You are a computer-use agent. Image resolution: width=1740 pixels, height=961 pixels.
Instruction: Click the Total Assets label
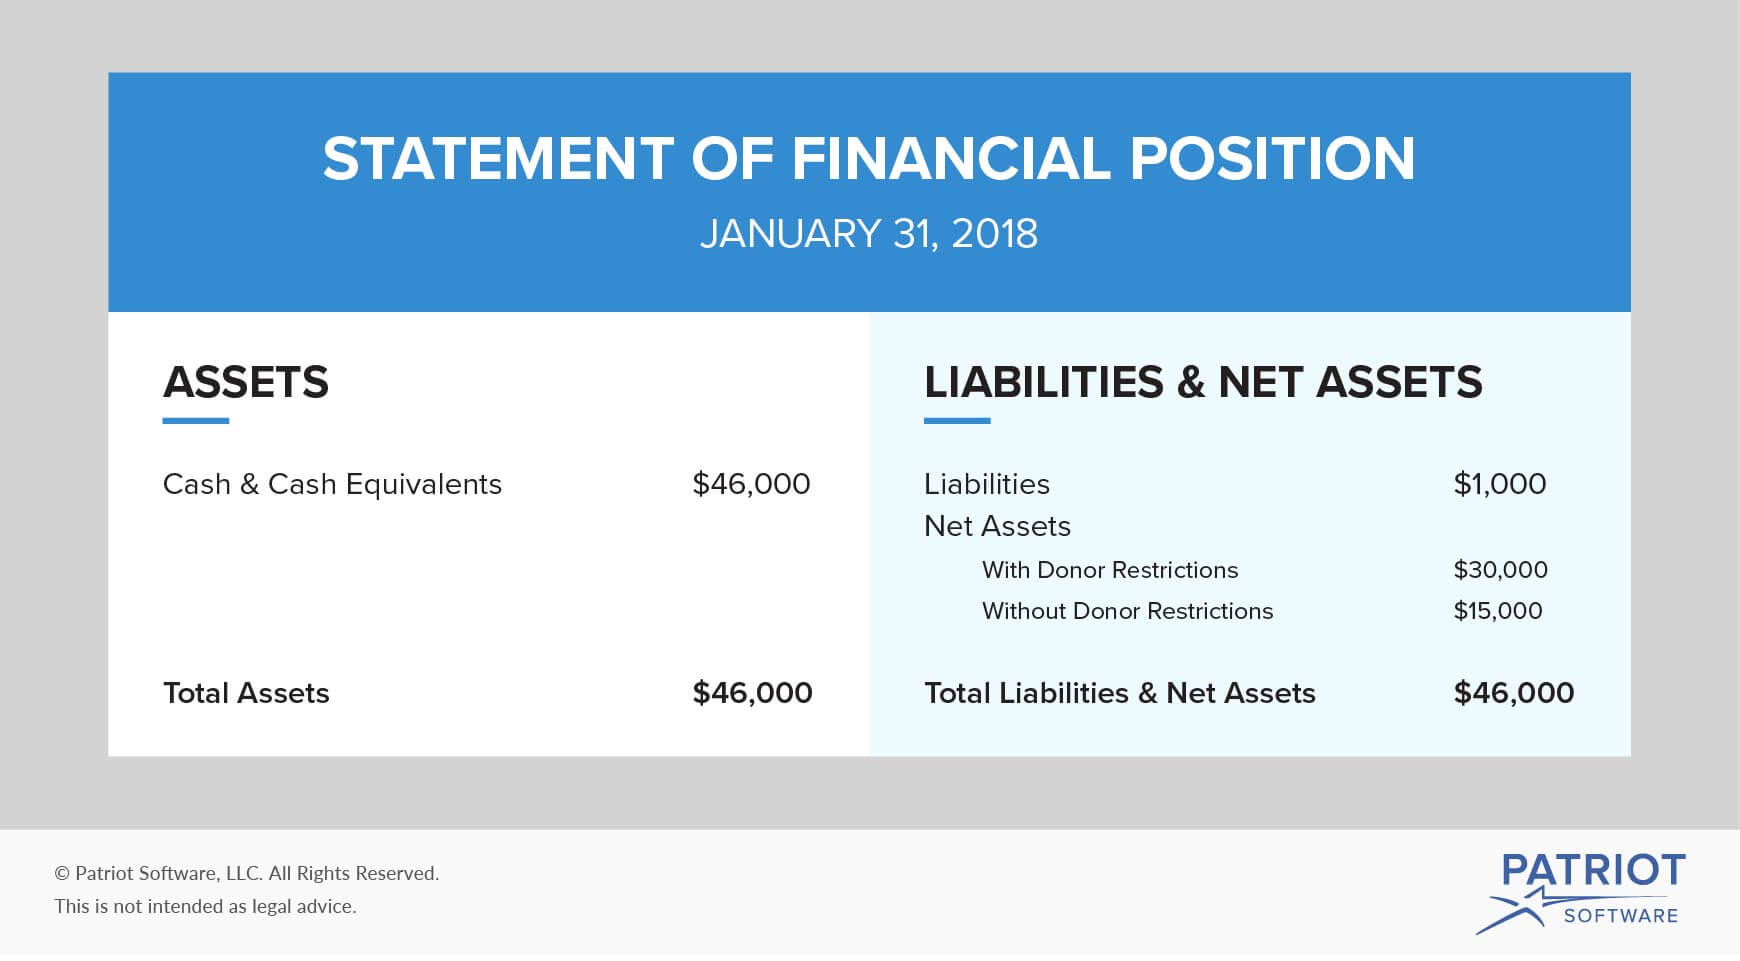pos(246,693)
